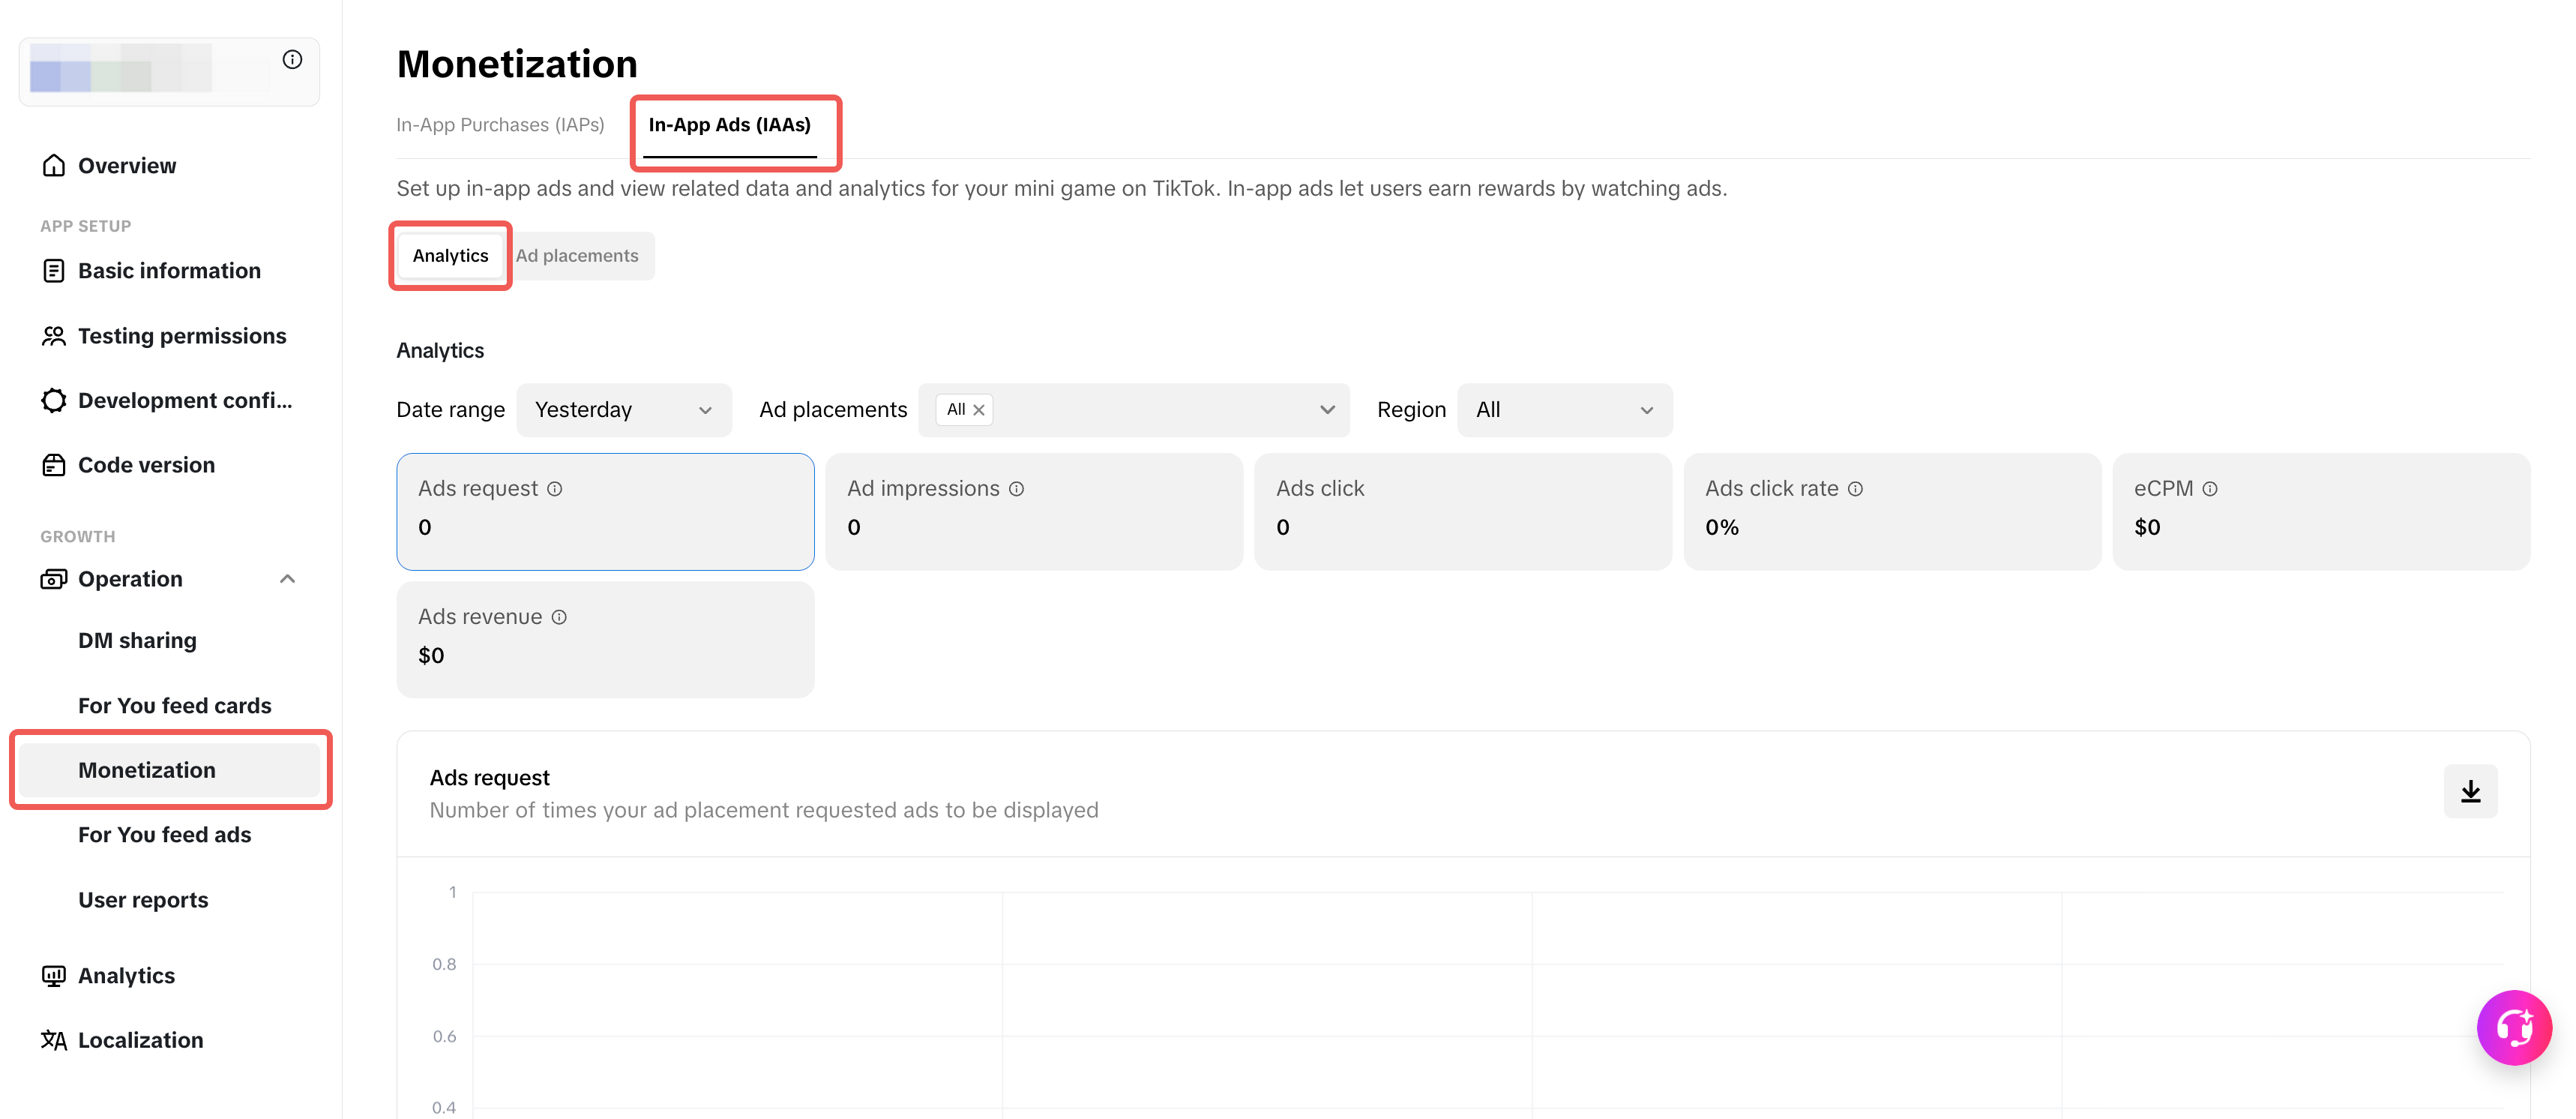Go to For You feed cards page
This screenshot has height=1119, width=2576.
(175, 706)
